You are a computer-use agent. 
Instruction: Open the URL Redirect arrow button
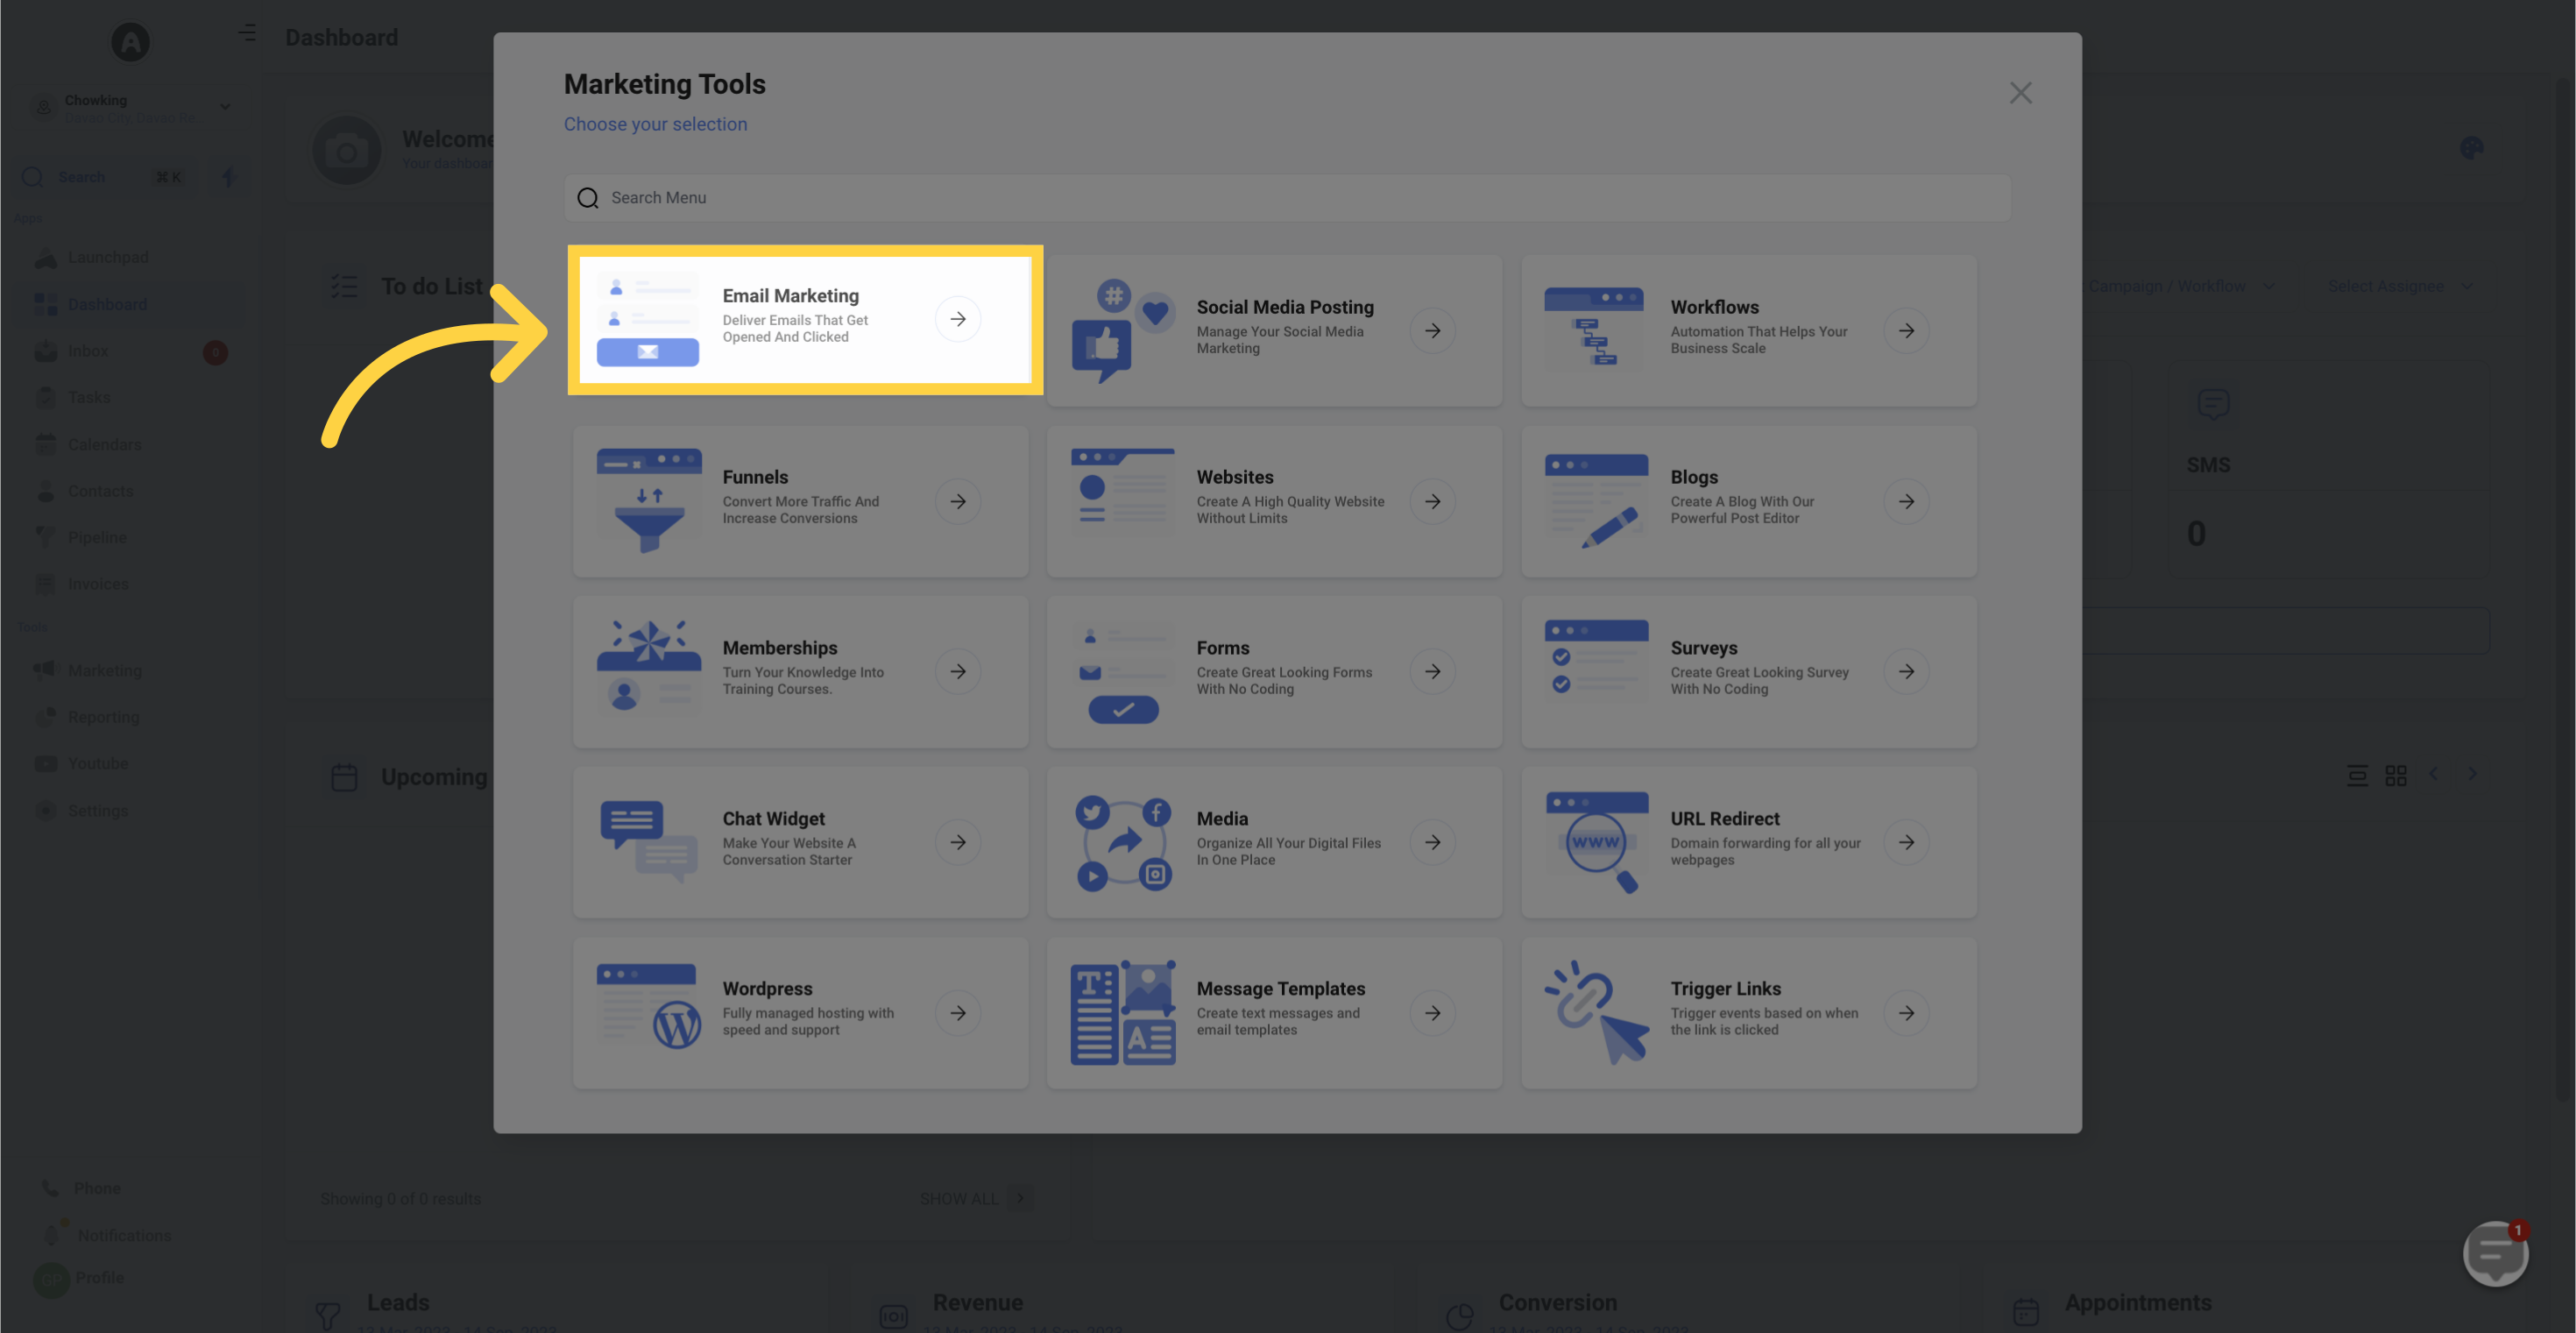click(1906, 842)
